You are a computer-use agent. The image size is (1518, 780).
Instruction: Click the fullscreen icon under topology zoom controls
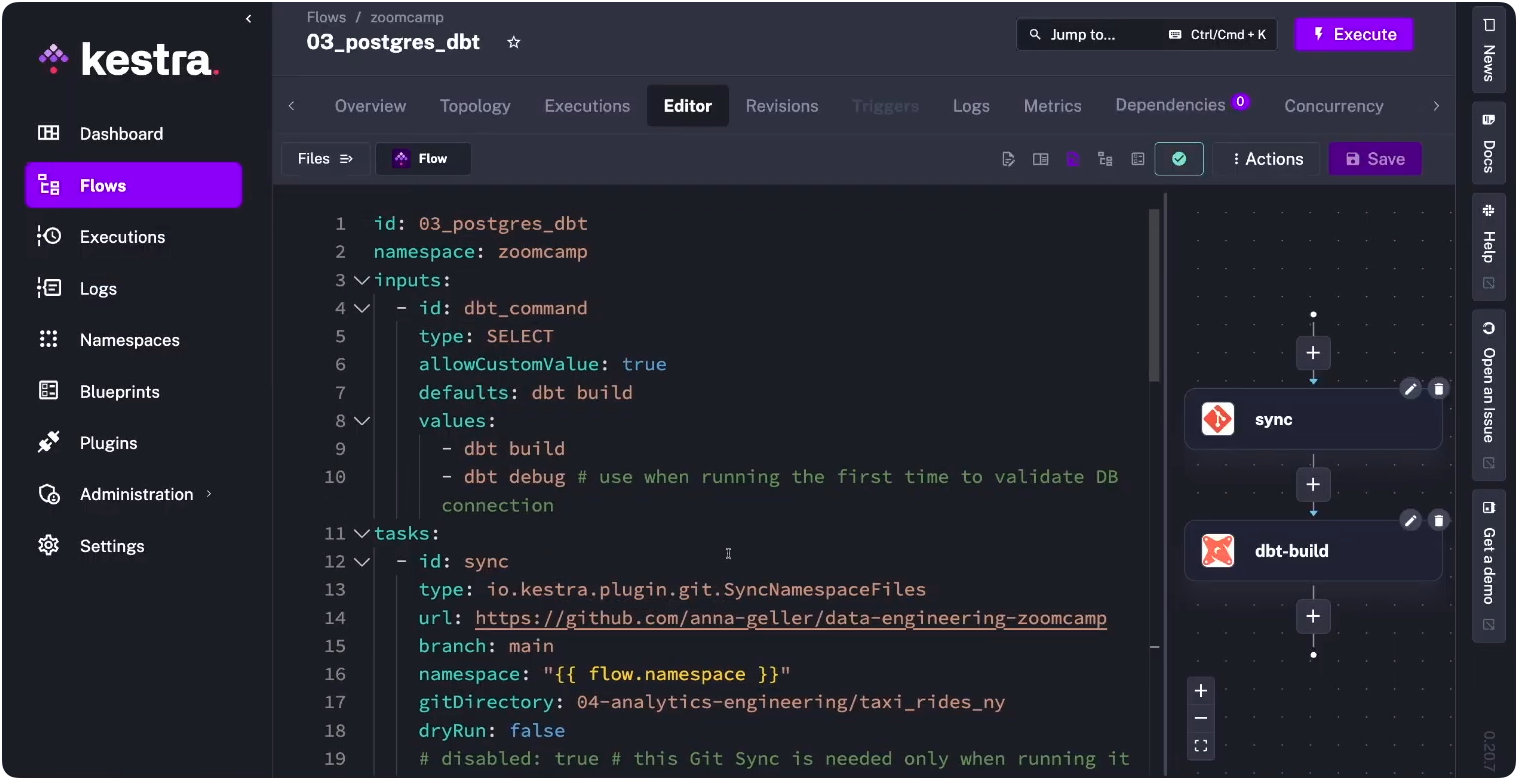pos(1201,745)
